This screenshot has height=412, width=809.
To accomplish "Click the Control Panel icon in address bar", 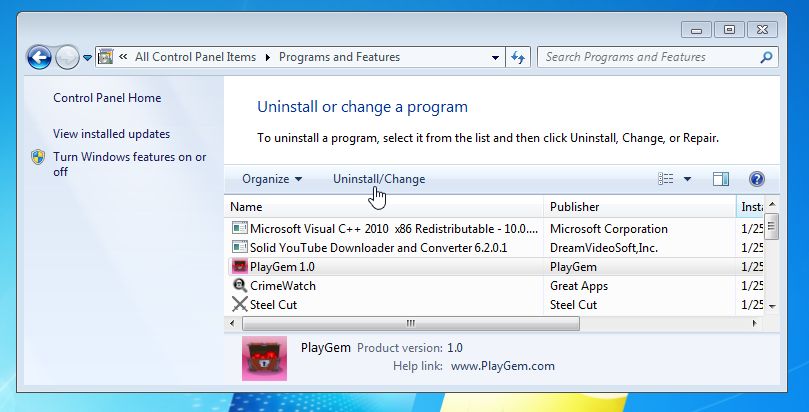I will click(106, 57).
